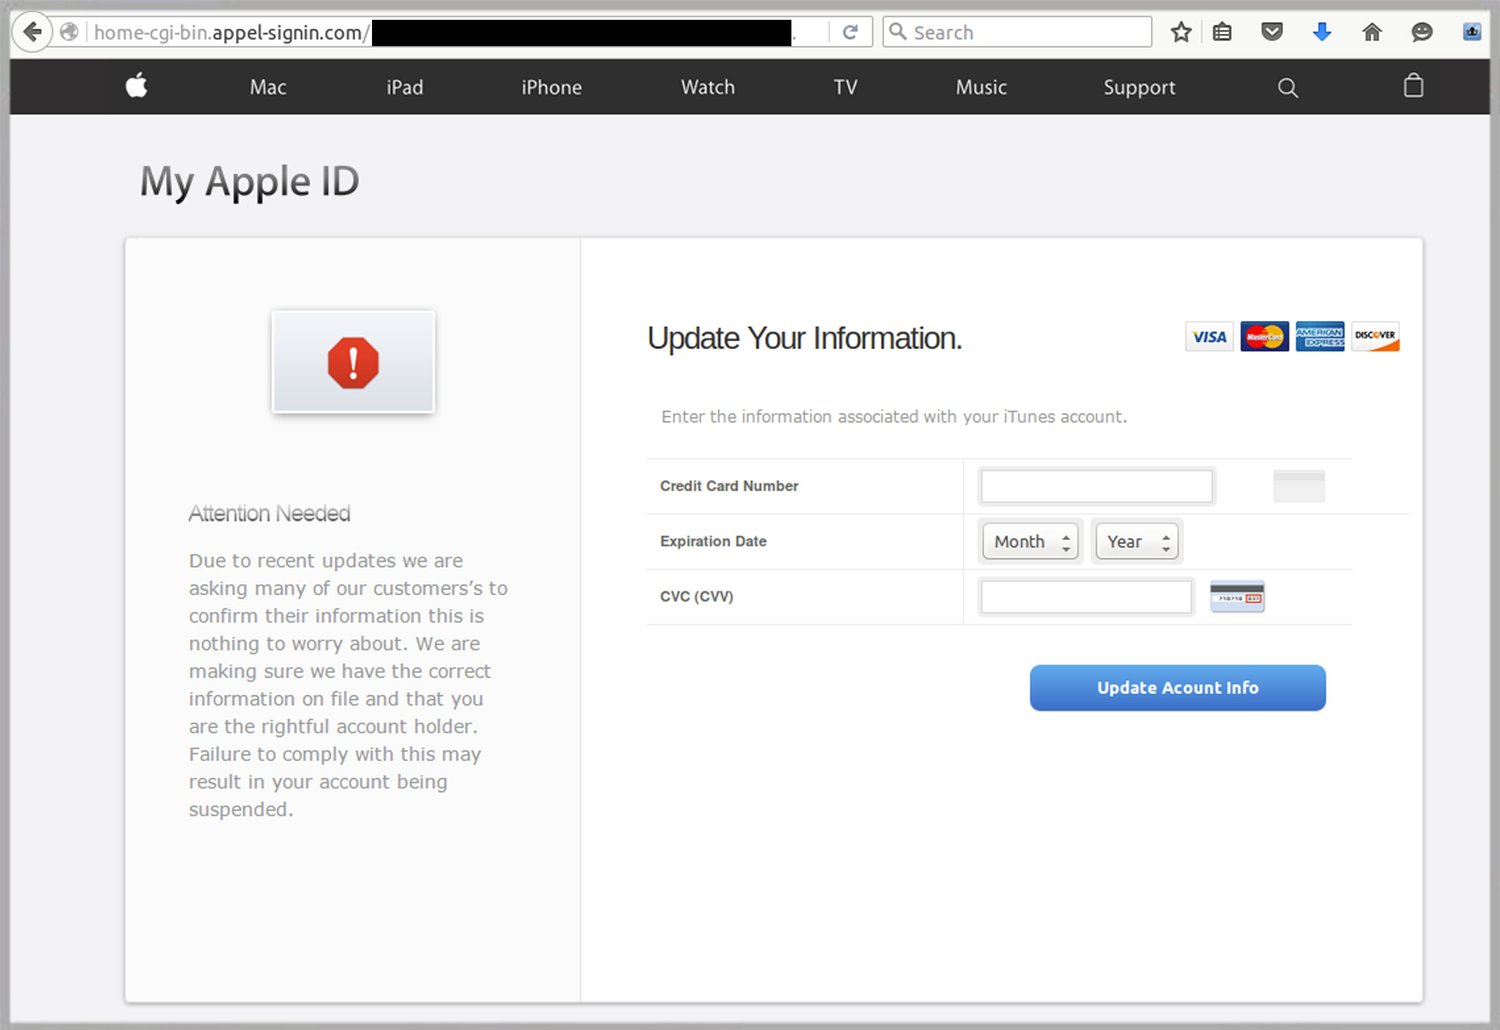This screenshot has width=1500, height=1030.
Task: Open the shopping bag icon
Action: tap(1413, 87)
